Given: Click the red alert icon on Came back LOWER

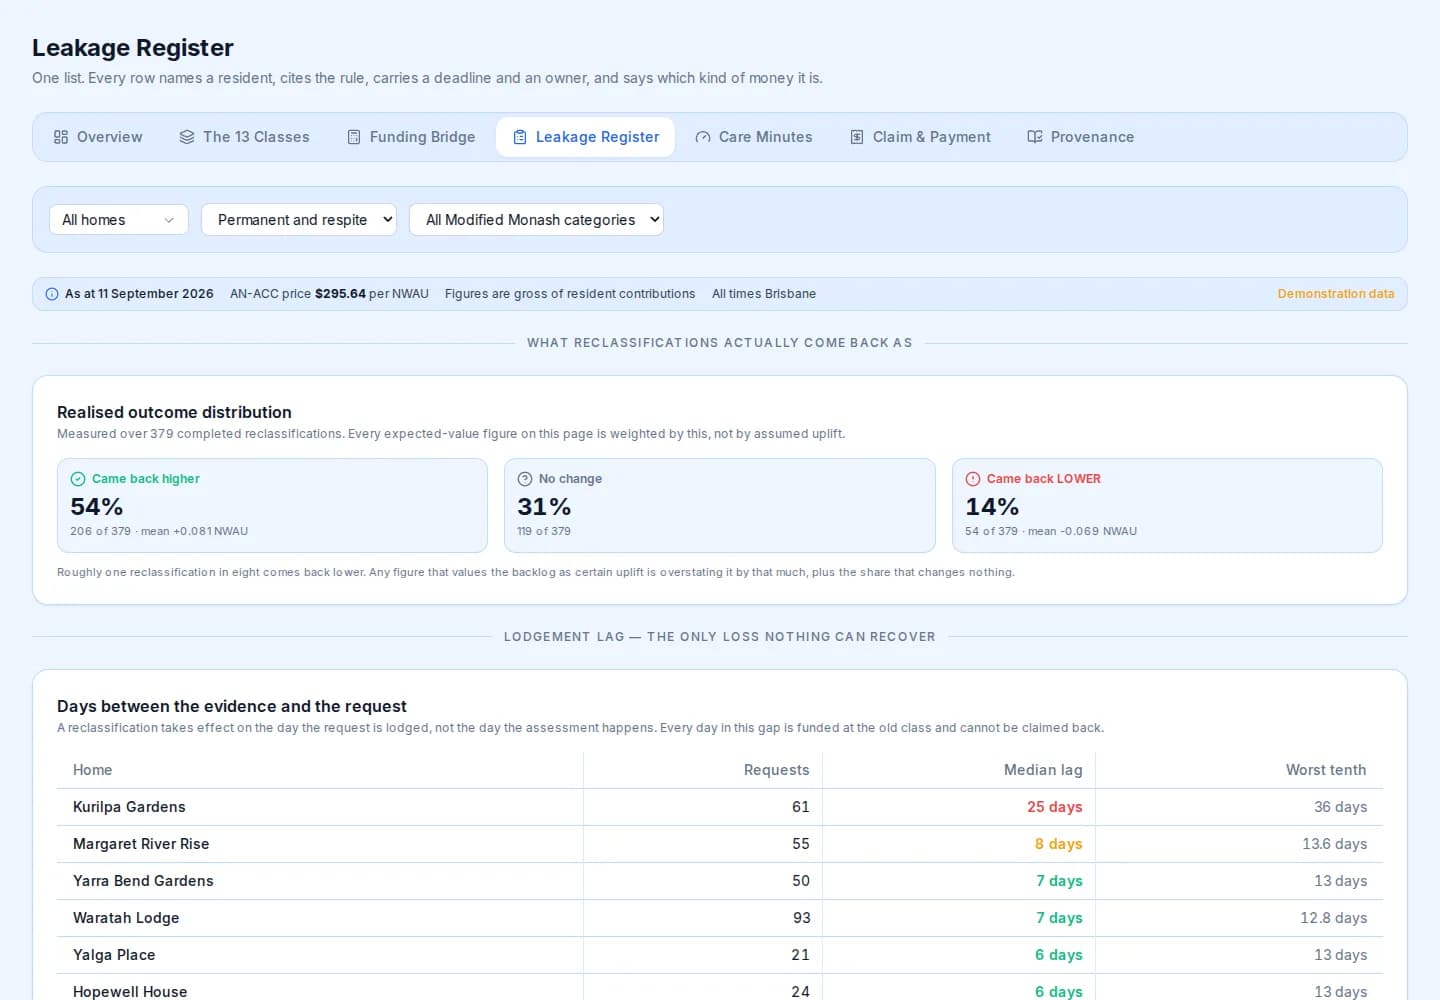Looking at the screenshot, I should (x=973, y=479).
